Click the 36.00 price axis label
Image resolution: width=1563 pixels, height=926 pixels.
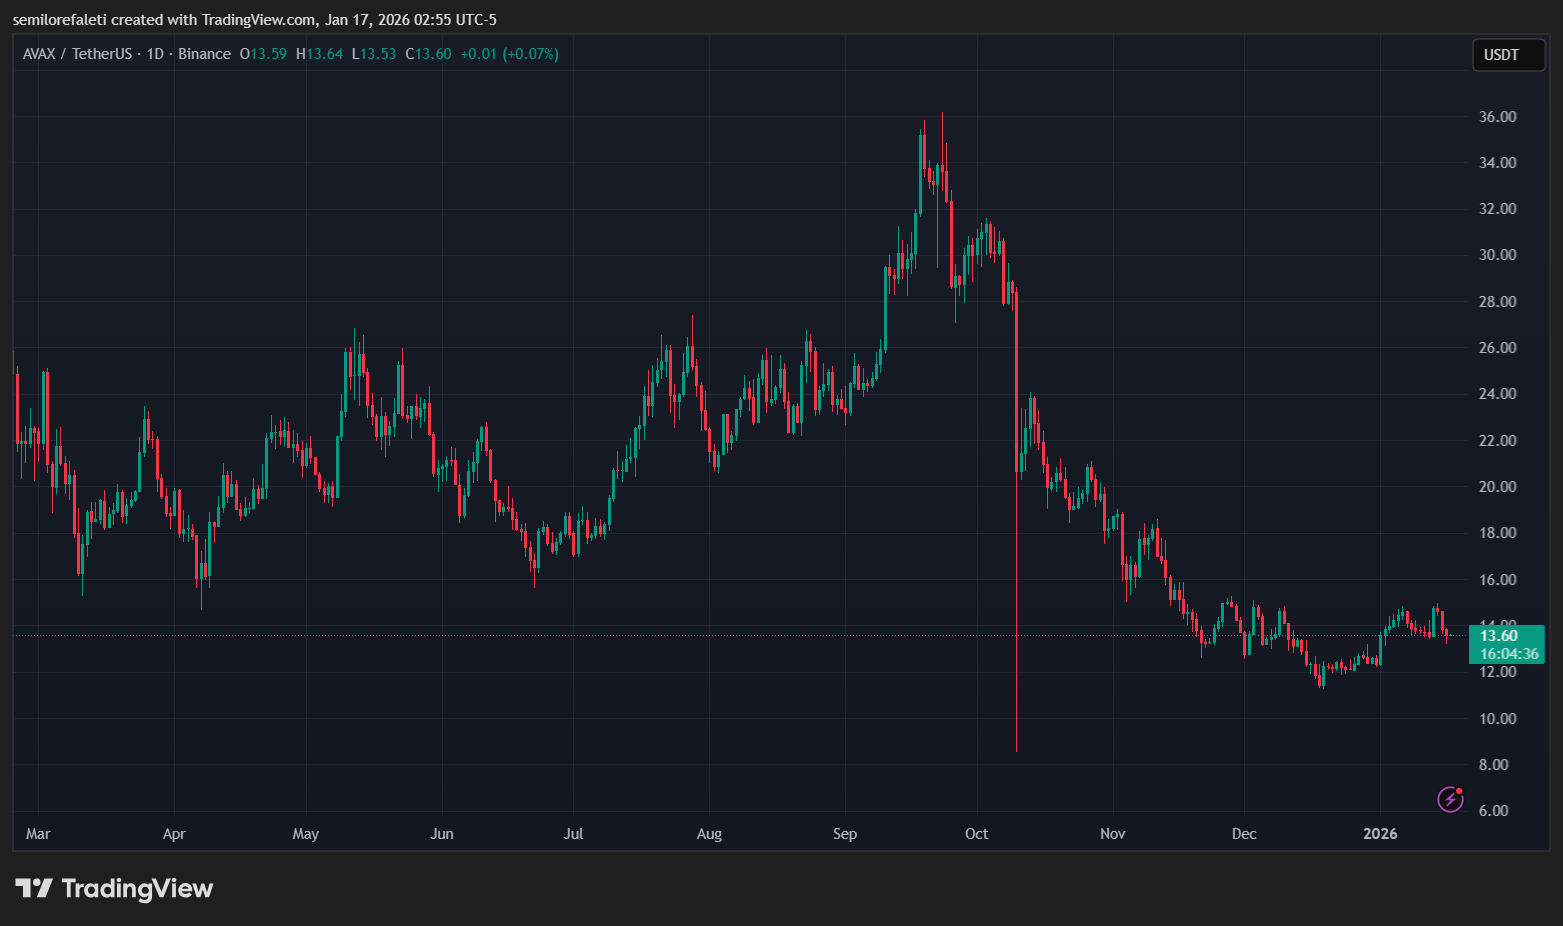(x=1497, y=117)
